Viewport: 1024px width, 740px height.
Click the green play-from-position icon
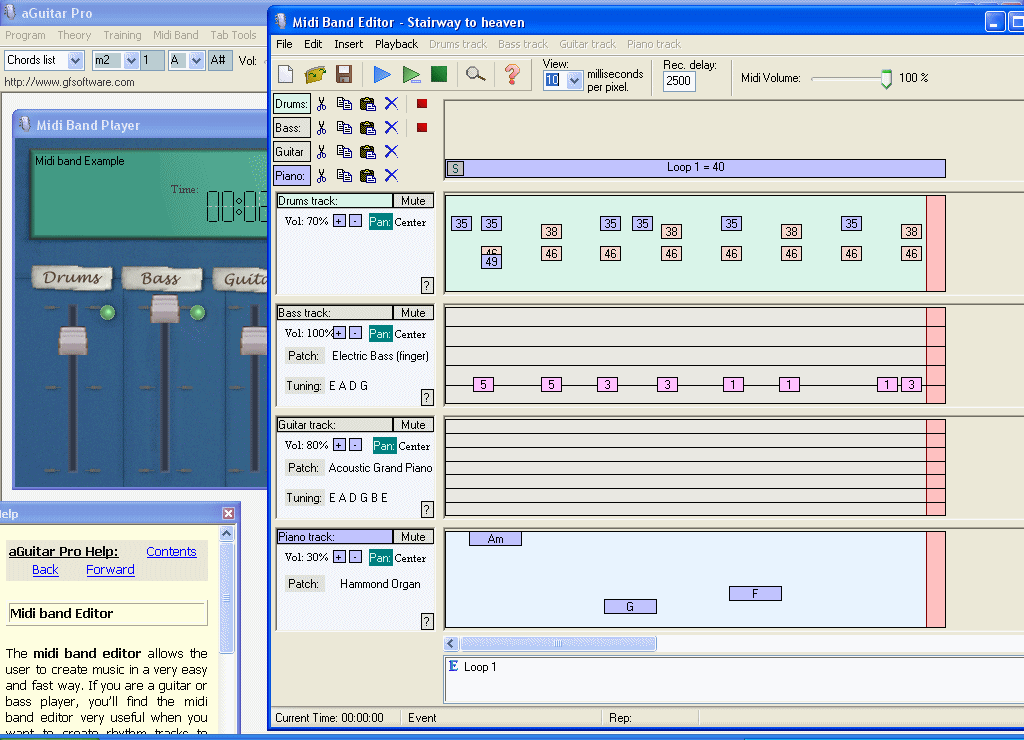tap(411, 74)
